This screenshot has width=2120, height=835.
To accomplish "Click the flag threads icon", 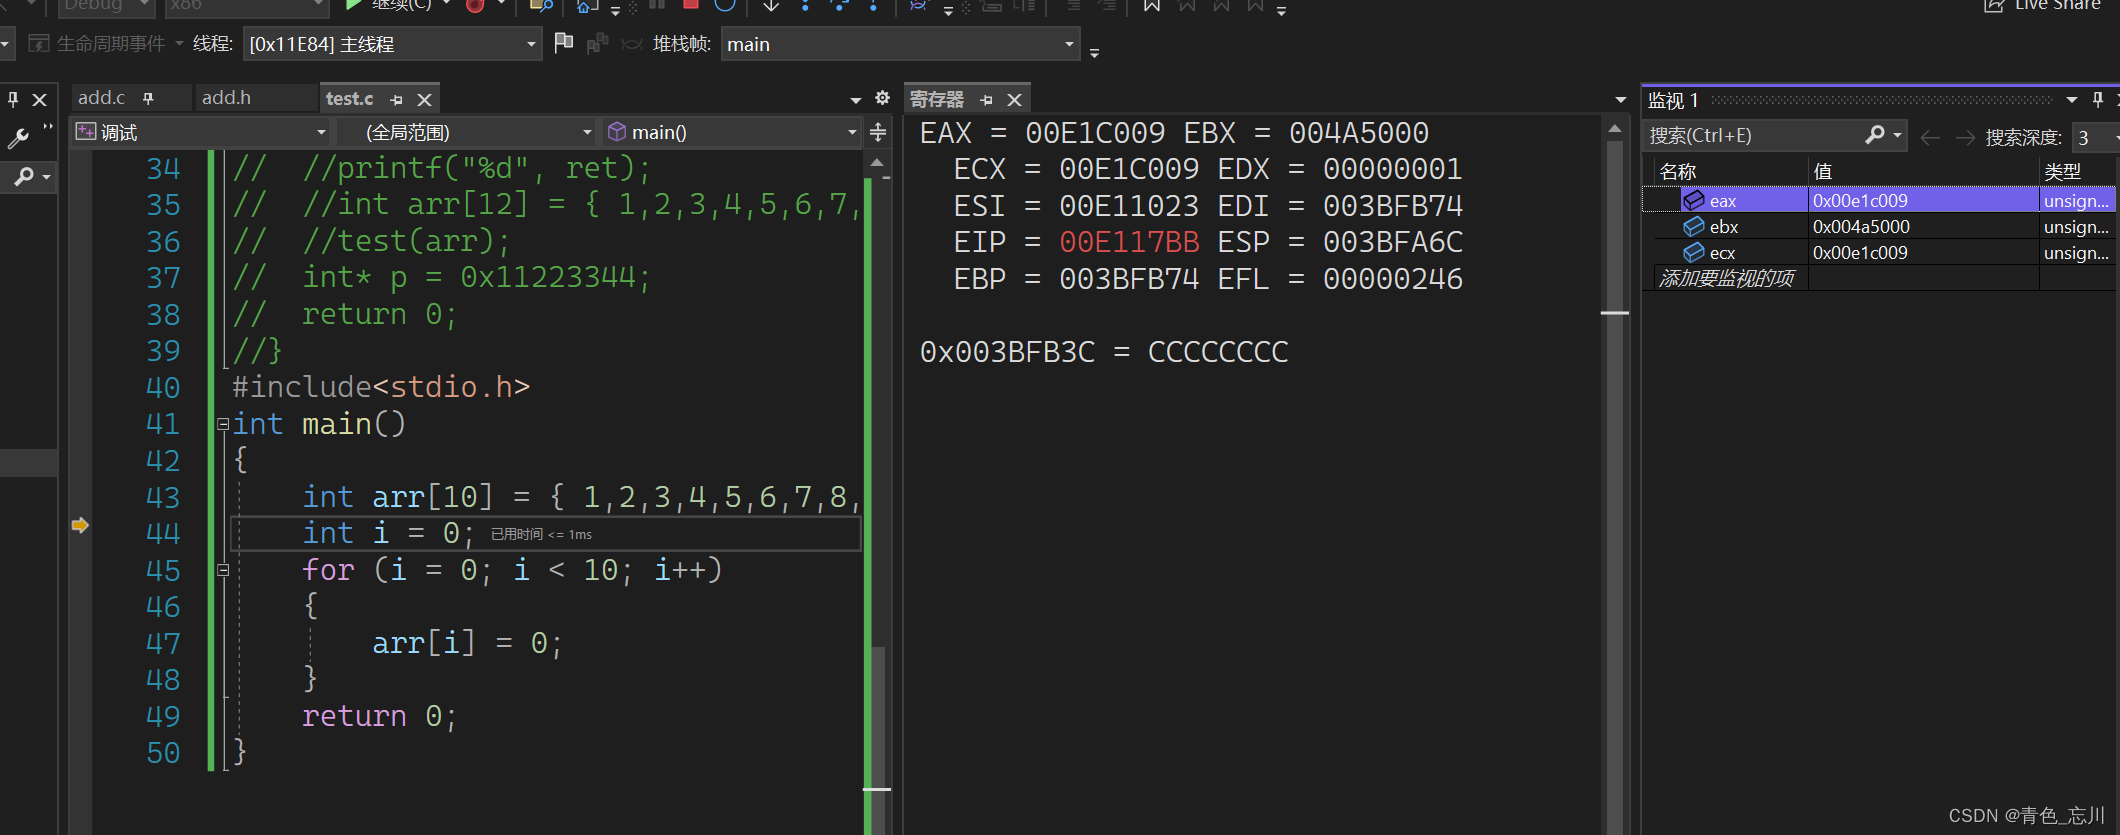I will [x=564, y=43].
